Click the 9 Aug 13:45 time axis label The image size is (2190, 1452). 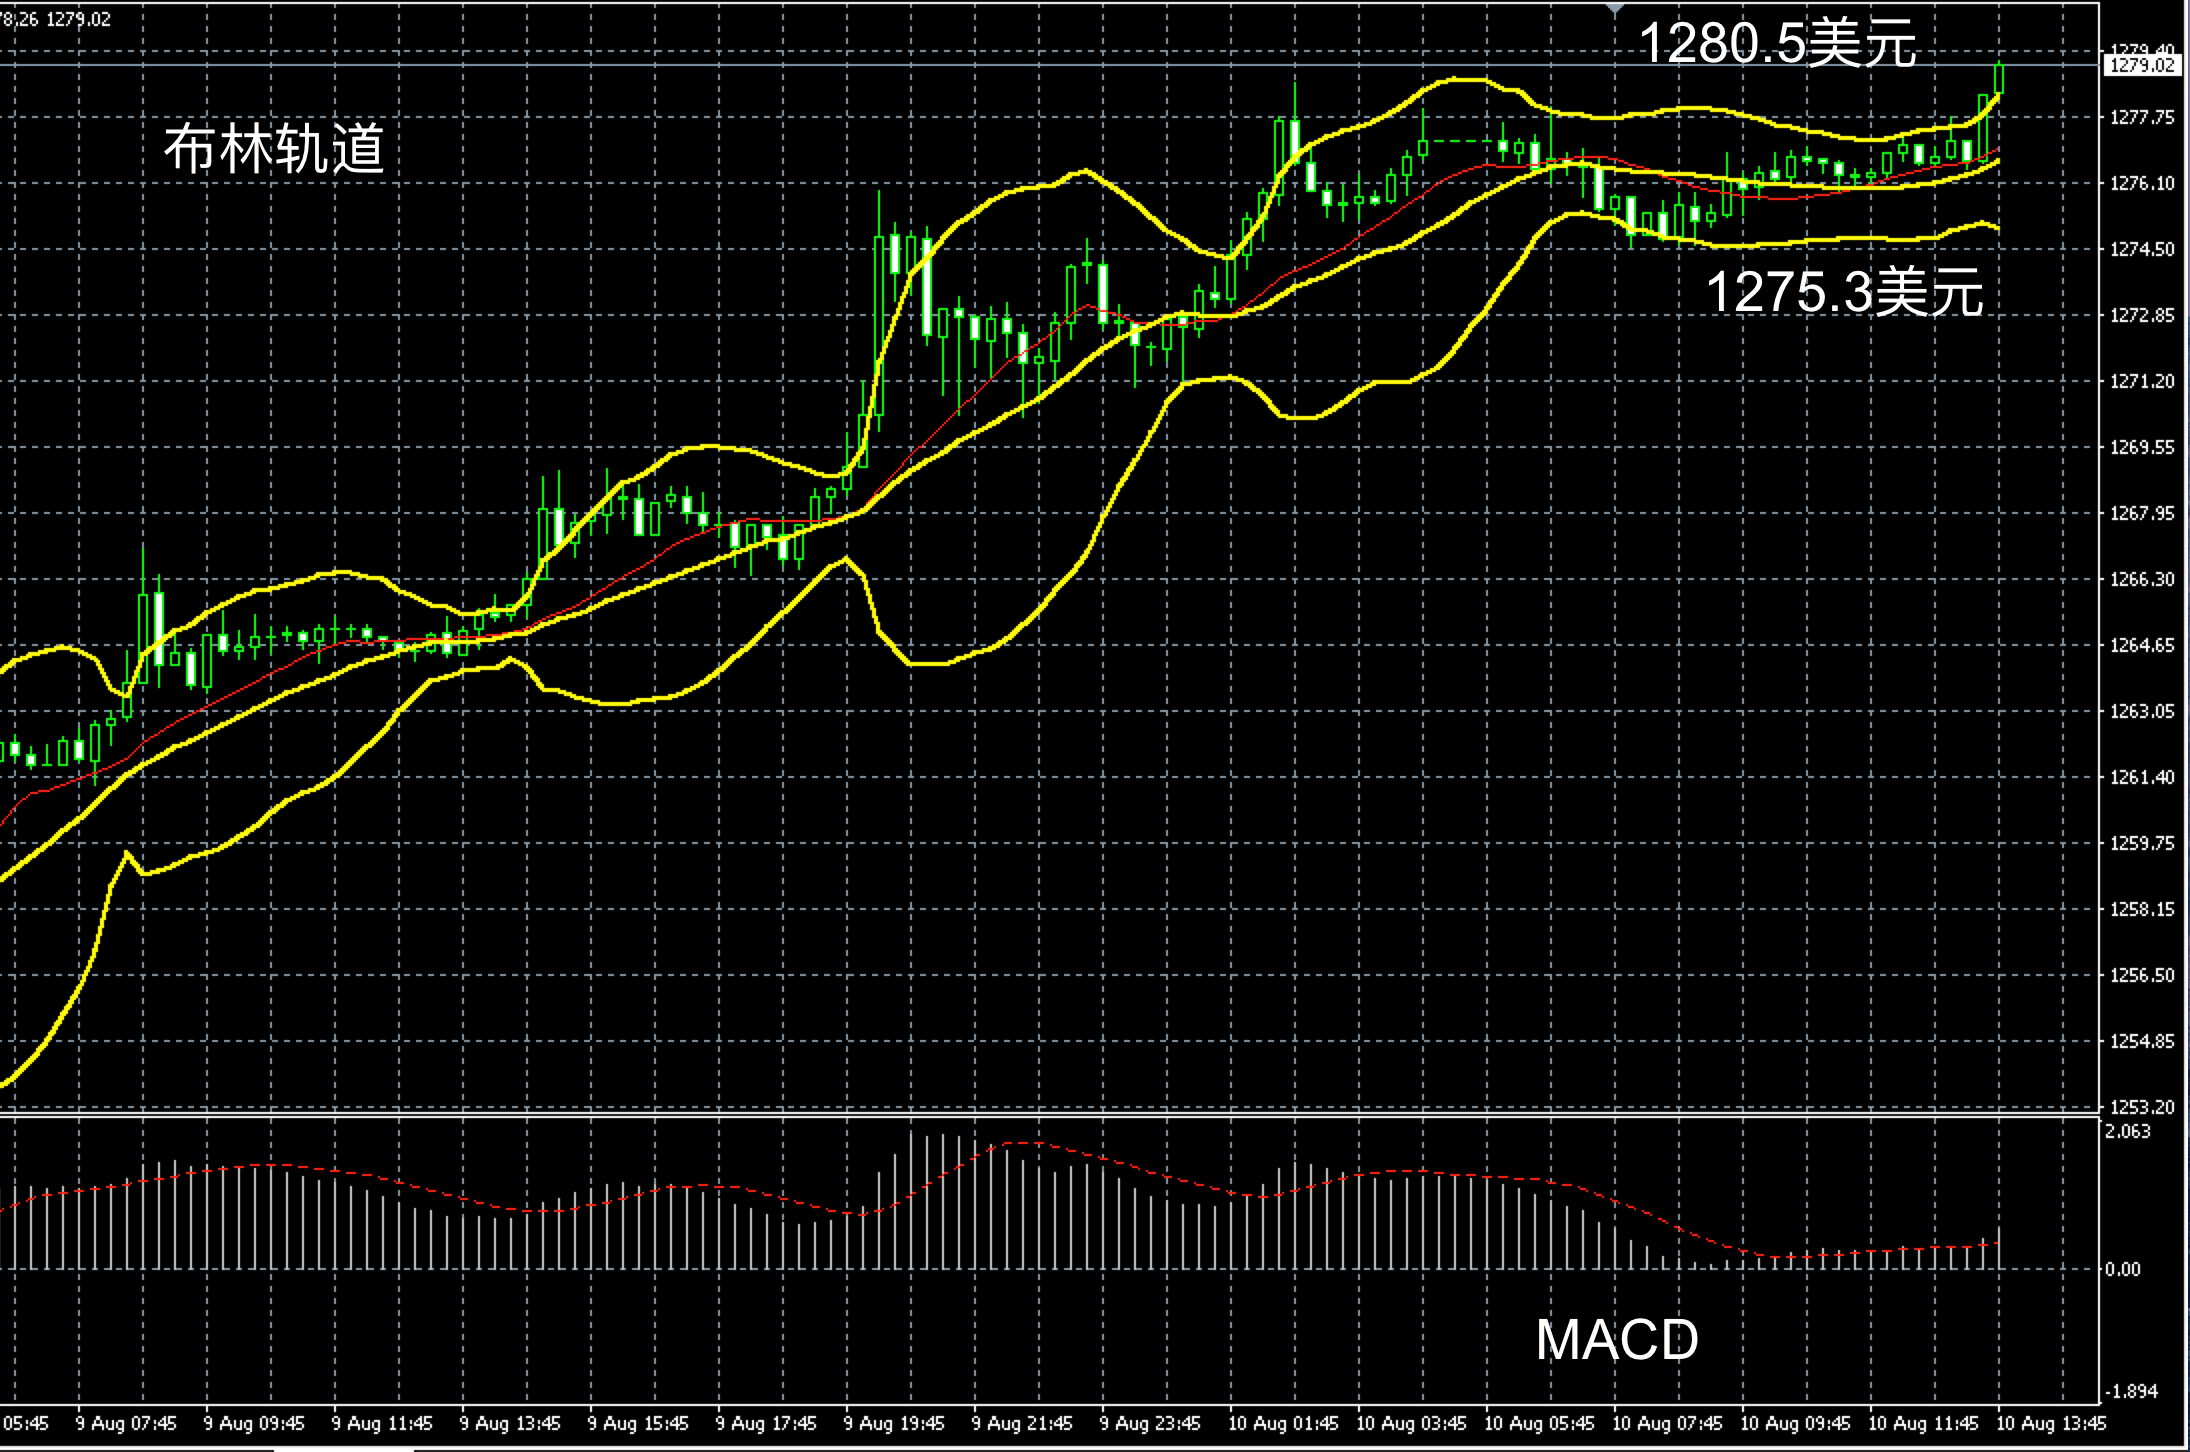510,1423
